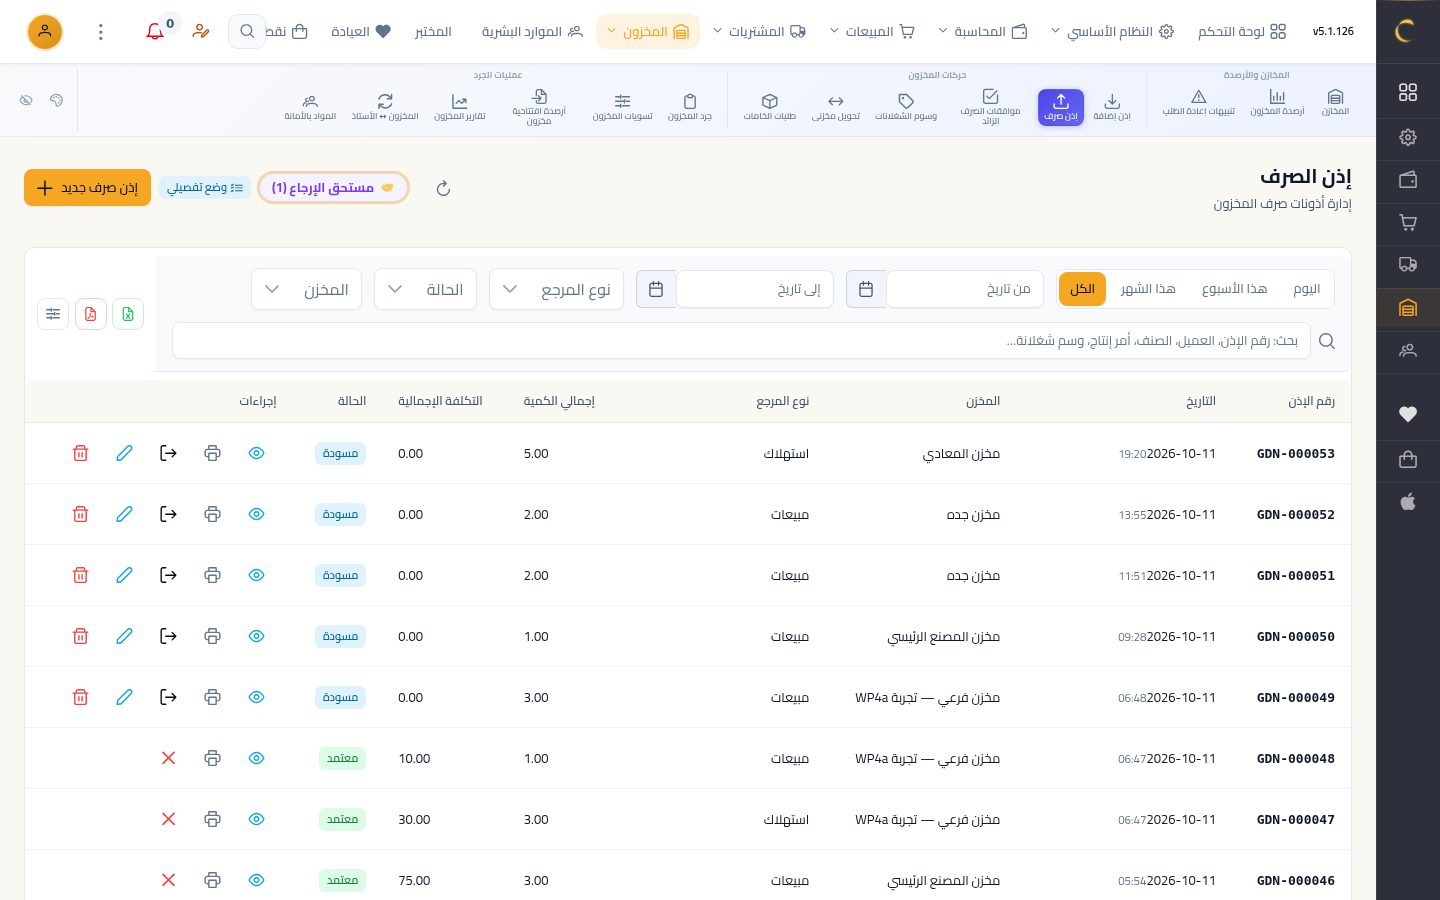
Task: Expand the المشتريات purchases top menu
Action: (759, 32)
